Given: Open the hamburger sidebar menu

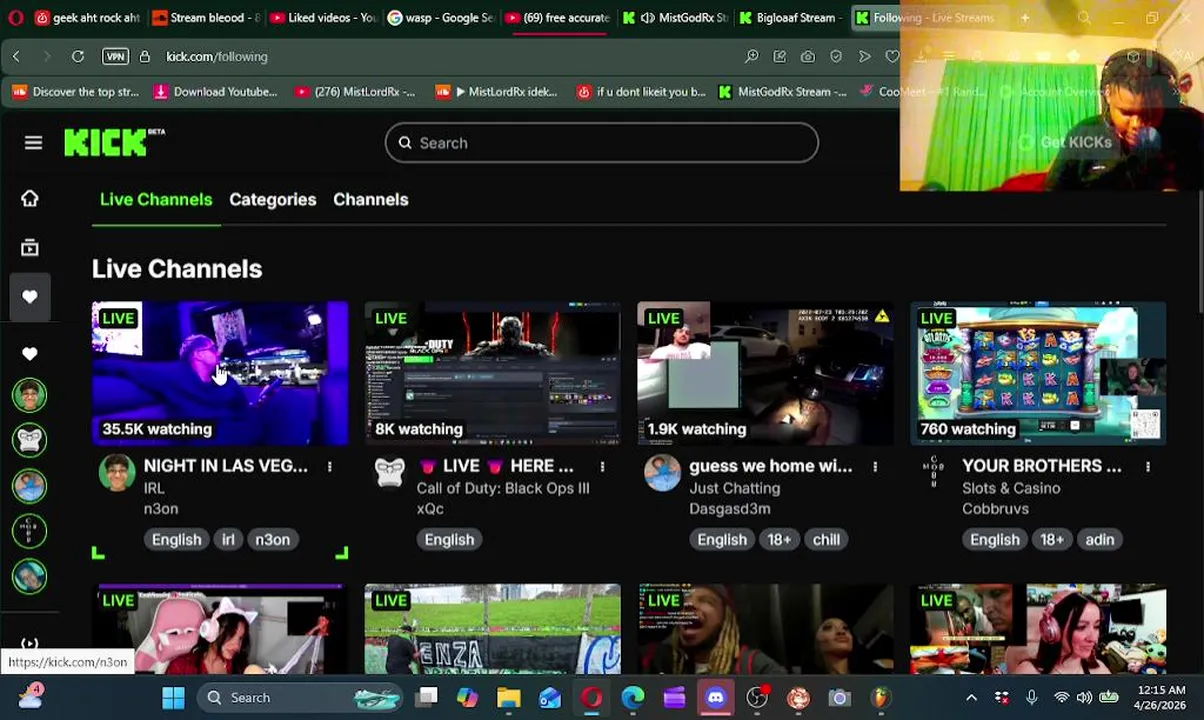Looking at the screenshot, I should click(33, 143).
